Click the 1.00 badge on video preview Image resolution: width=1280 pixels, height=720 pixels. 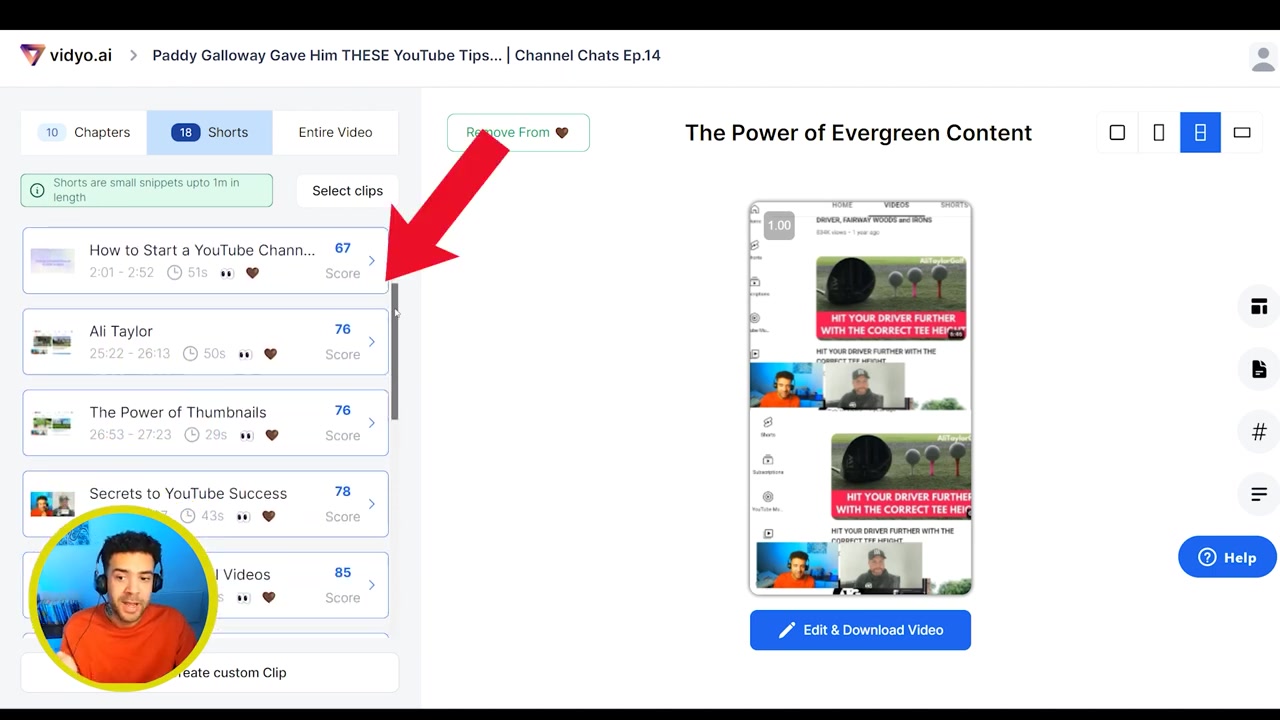[779, 225]
